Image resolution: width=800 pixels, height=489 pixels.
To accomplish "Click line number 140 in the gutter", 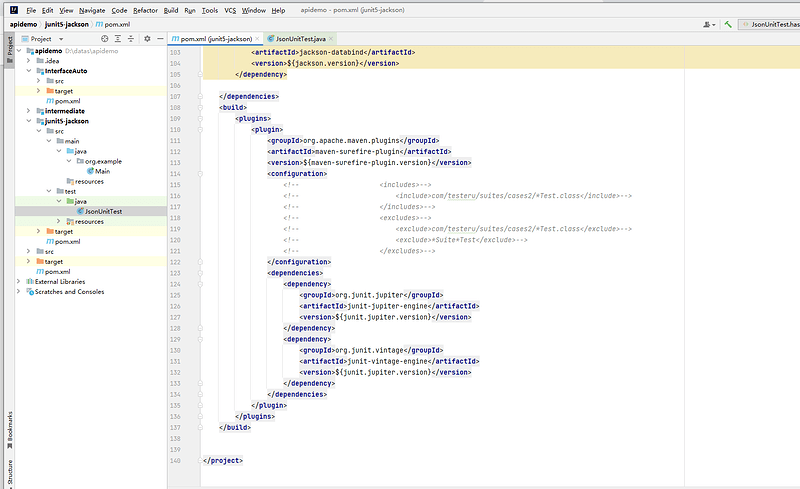I will click(176, 461).
